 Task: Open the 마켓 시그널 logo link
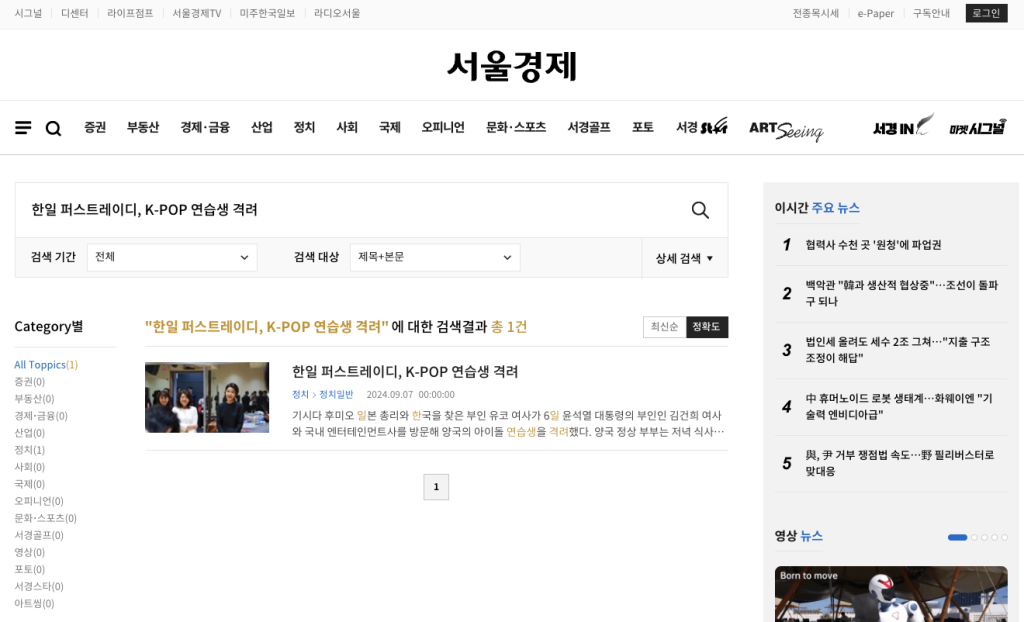(978, 127)
